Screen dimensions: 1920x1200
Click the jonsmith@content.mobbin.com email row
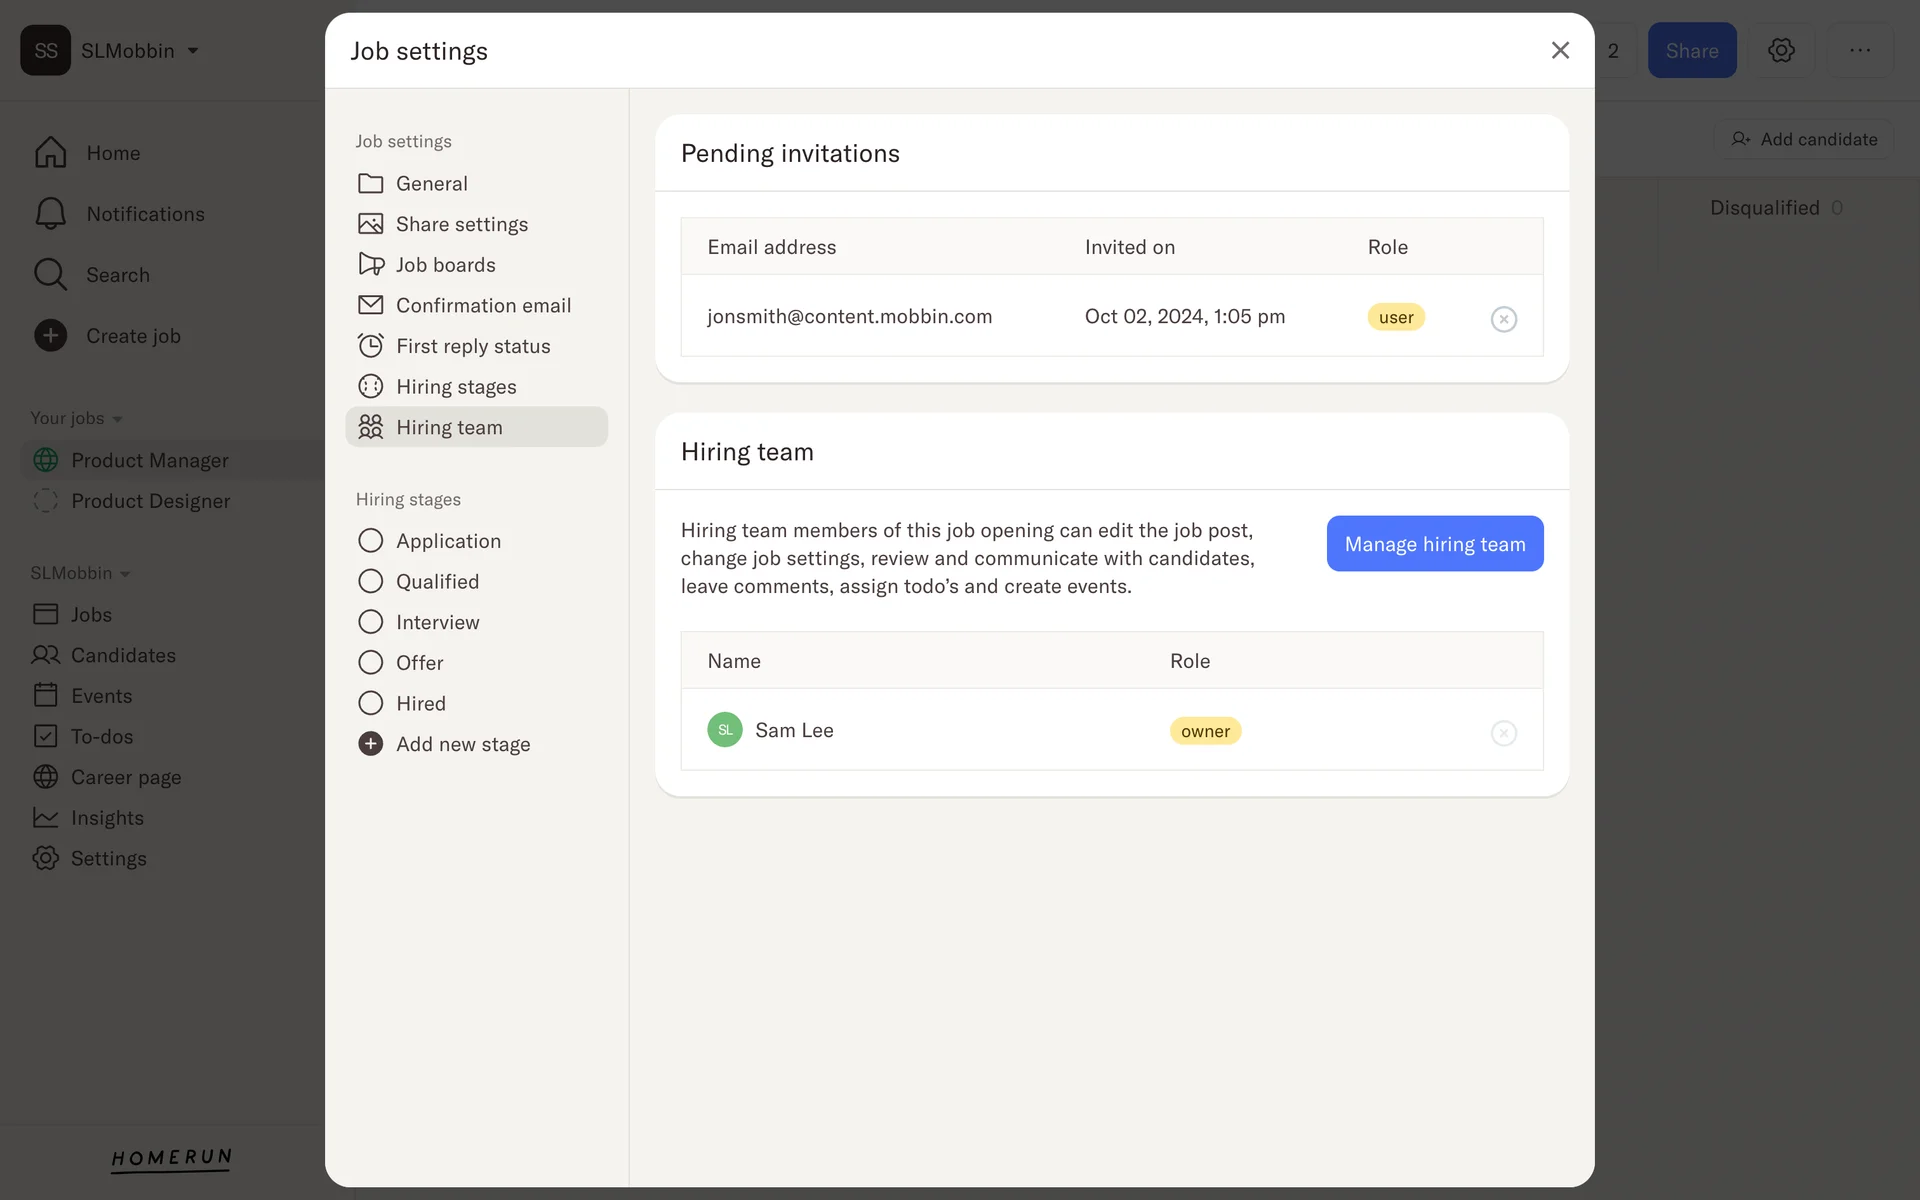point(849,317)
